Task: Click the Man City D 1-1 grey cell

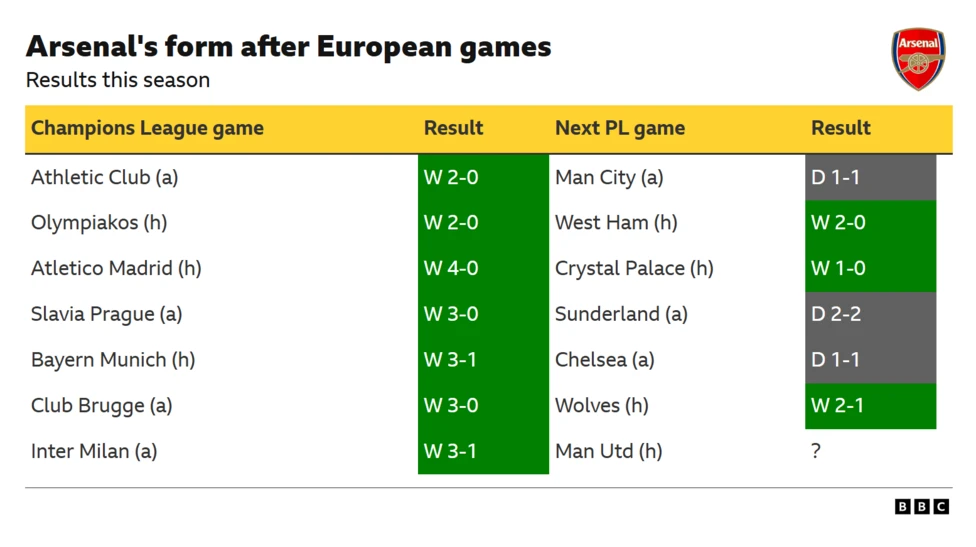Action: [x=870, y=177]
